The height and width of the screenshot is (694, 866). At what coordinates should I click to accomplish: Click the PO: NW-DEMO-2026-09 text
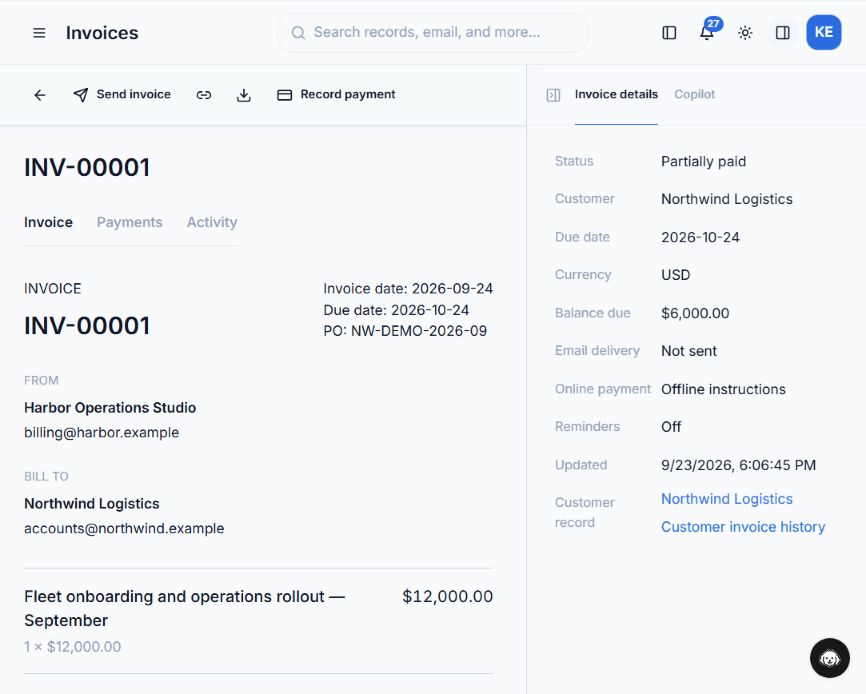(x=405, y=331)
